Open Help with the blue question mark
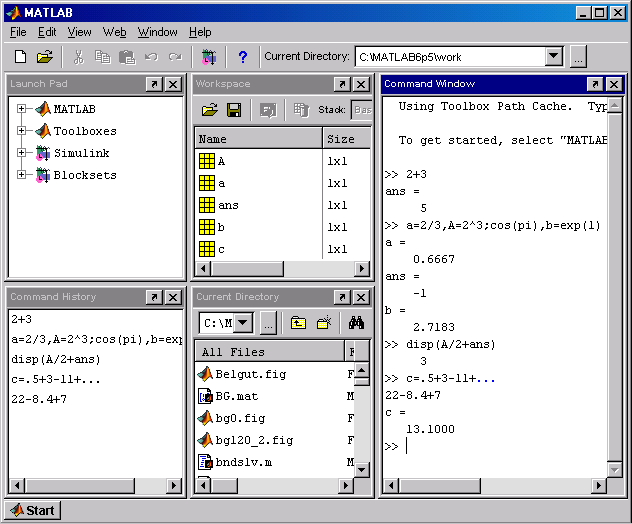The width and height of the screenshot is (632, 524). coord(243,57)
